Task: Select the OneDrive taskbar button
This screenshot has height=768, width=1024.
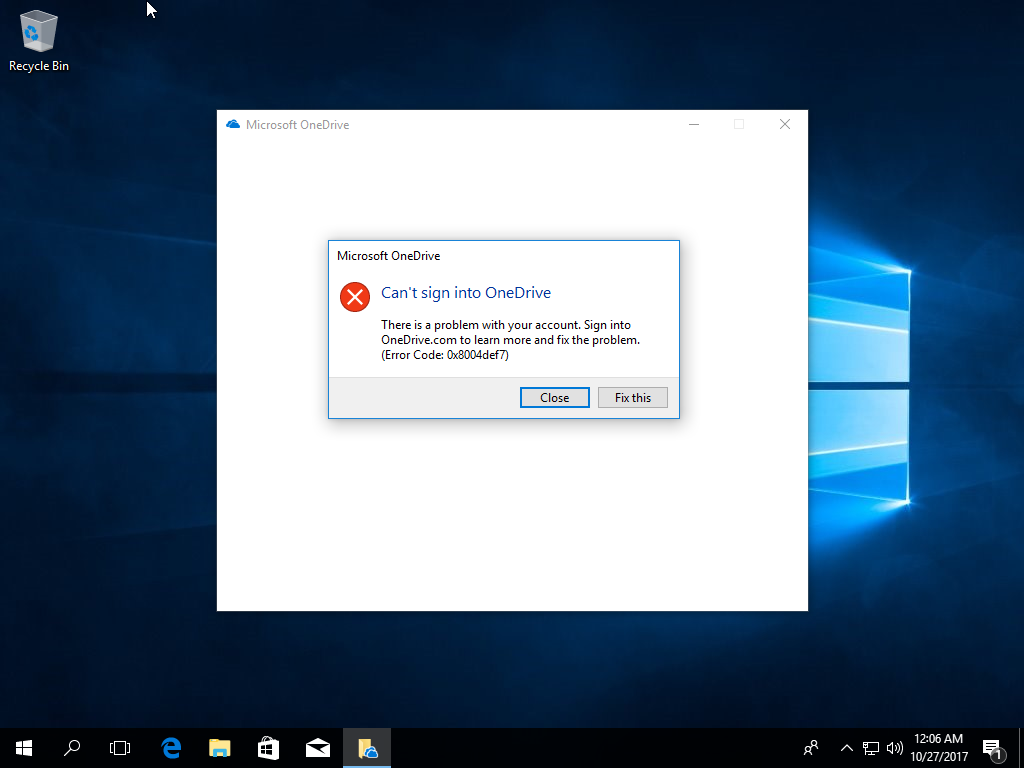Action: tap(367, 748)
